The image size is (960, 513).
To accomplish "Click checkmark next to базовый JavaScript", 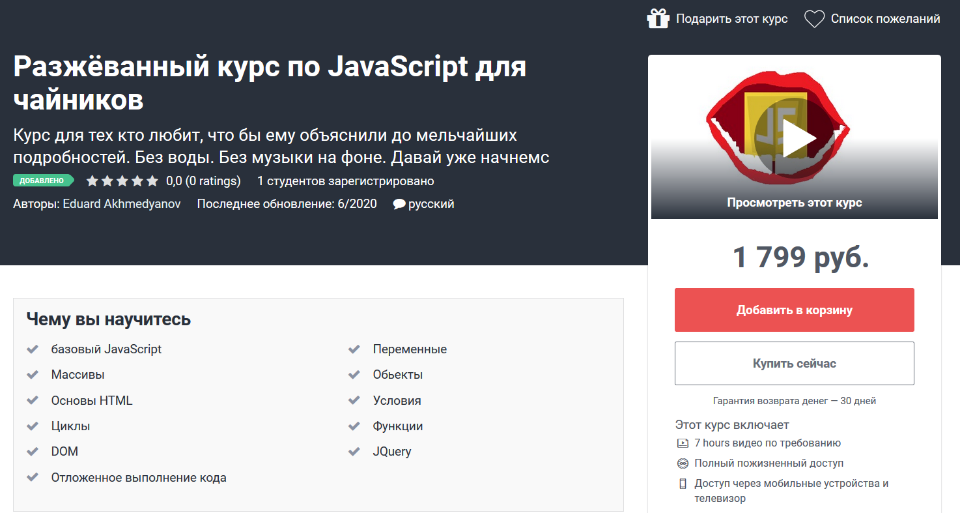I will 33,350.
